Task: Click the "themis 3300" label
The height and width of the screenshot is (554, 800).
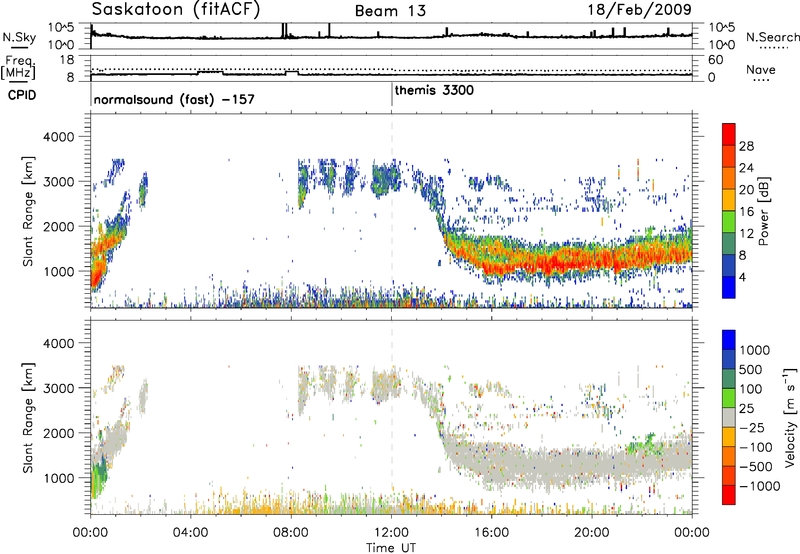Action: point(434,90)
